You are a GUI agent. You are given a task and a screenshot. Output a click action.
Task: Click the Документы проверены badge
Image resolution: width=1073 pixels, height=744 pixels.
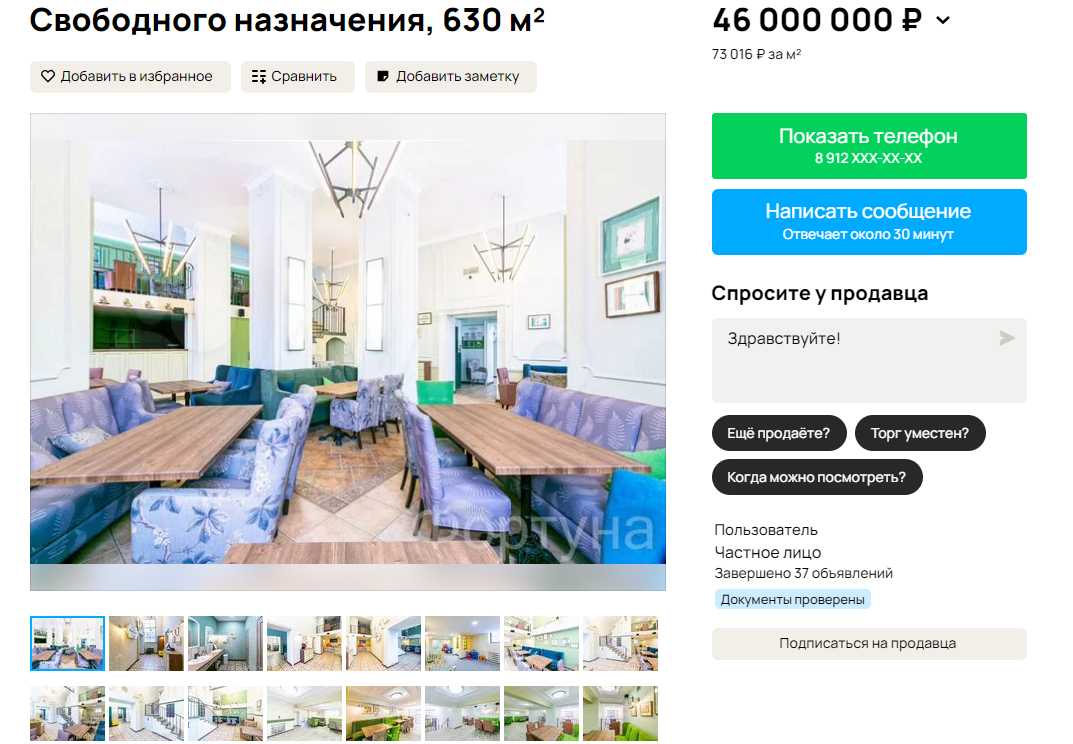[x=792, y=600]
